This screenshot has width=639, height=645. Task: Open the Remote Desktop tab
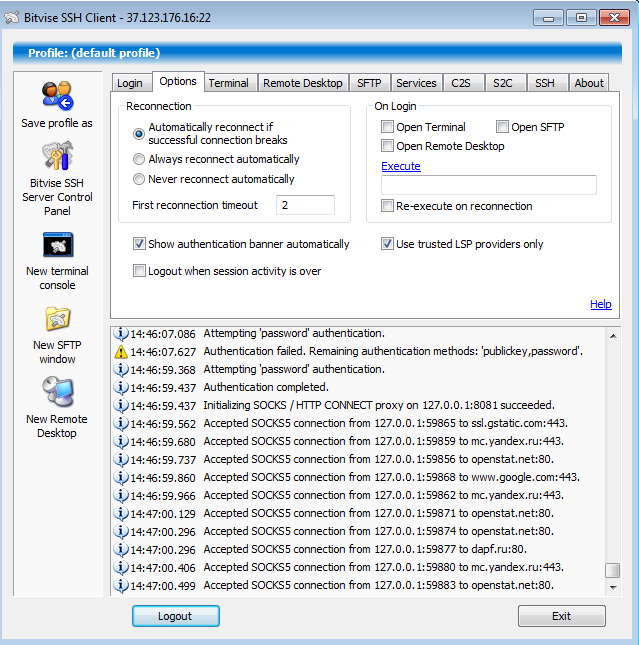[303, 83]
